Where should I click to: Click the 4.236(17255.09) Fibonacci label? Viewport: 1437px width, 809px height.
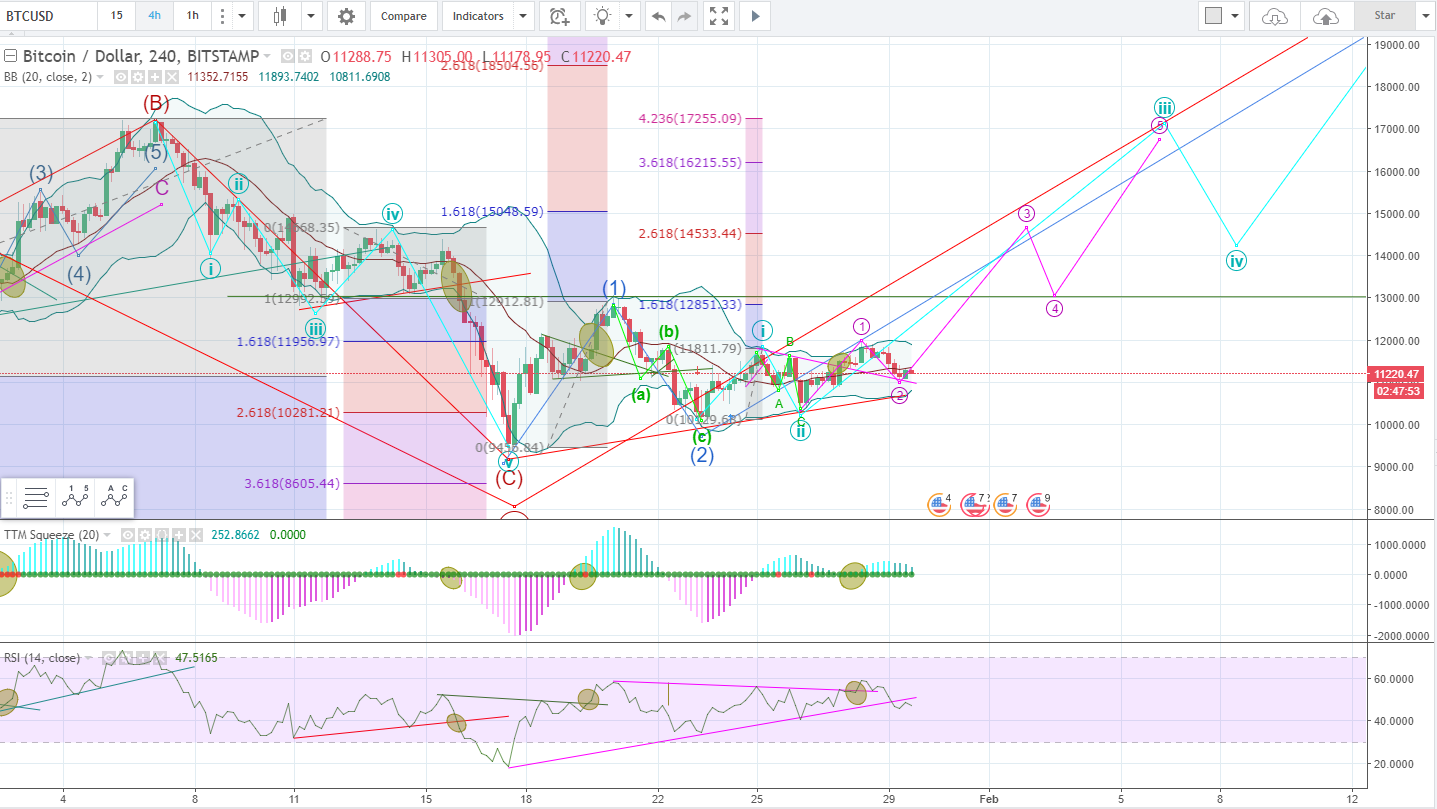690,118
